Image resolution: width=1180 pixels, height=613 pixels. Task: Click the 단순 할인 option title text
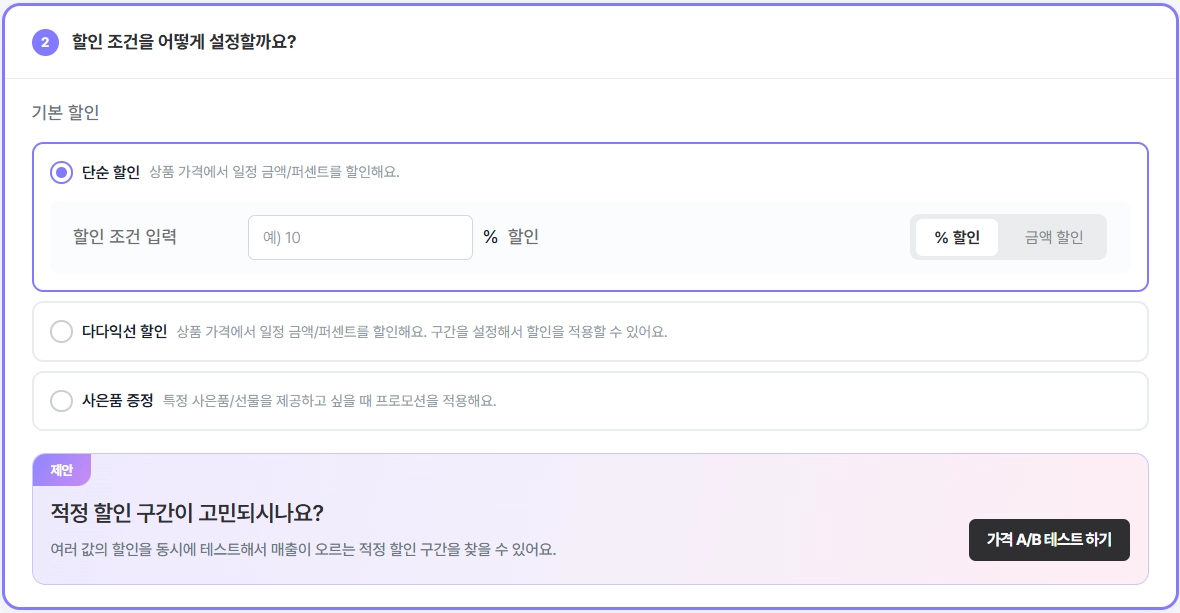point(111,172)
